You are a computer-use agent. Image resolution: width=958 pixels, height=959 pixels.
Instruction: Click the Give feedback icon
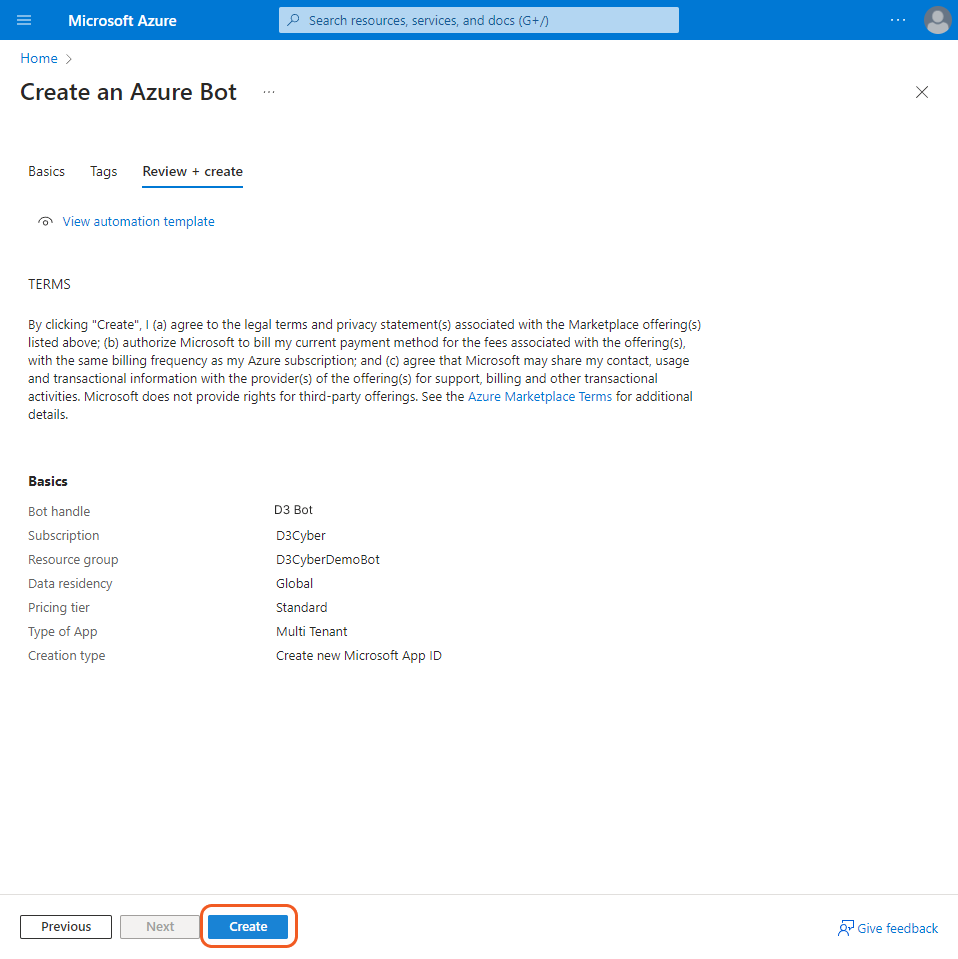[845, 928]
